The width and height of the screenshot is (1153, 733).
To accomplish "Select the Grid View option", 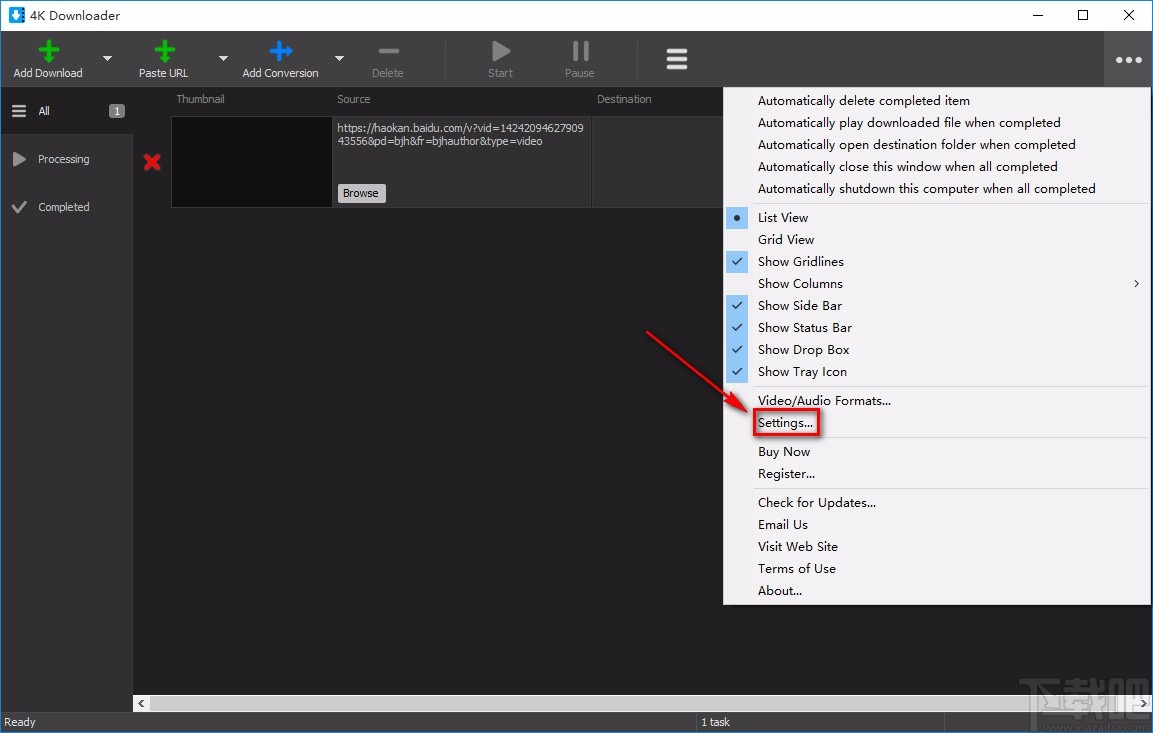I will coord(786,240).
